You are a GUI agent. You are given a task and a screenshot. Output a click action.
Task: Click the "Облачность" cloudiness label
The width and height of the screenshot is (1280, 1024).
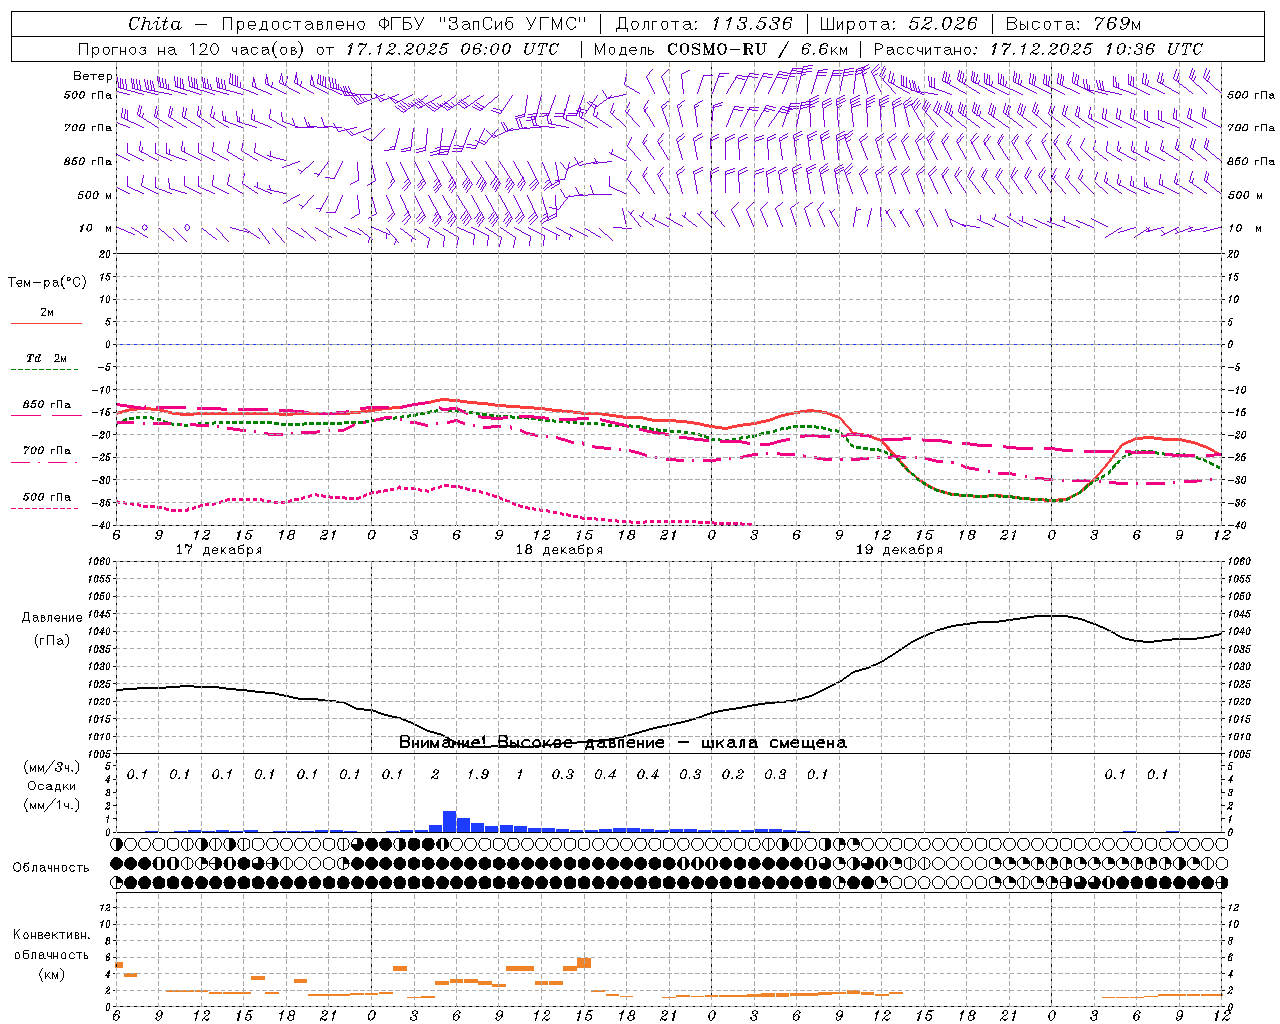point(51,868)
